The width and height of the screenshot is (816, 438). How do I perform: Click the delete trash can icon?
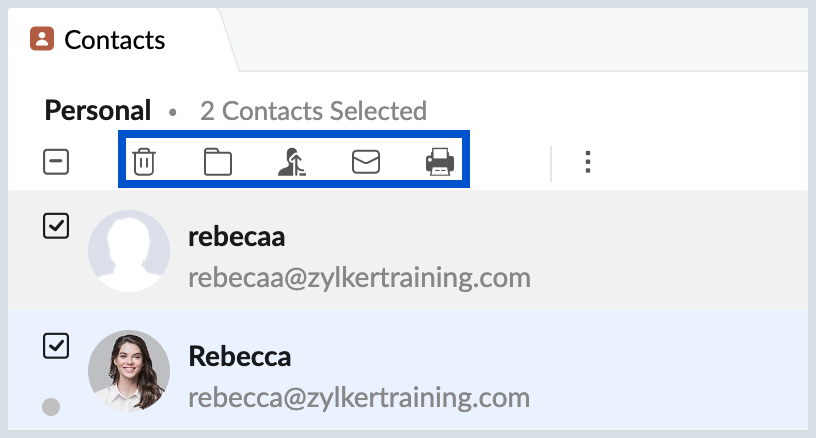144,162
